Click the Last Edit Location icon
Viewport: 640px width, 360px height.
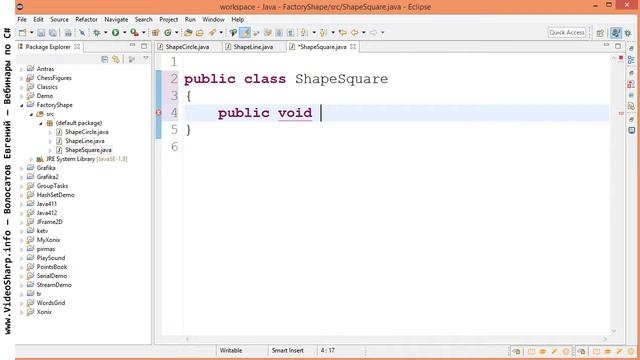[x=342, y=33]
